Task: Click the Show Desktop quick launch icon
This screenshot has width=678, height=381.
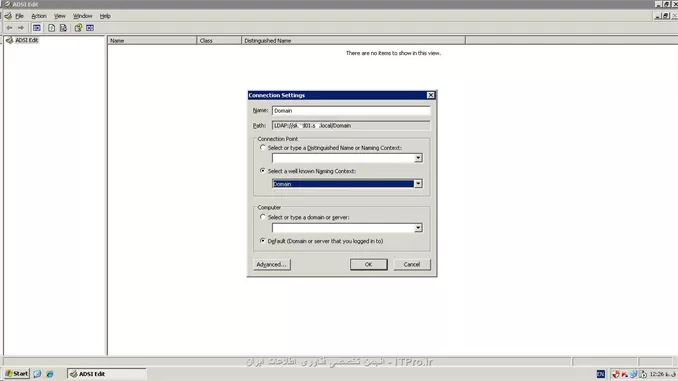Action: (37, 374)
